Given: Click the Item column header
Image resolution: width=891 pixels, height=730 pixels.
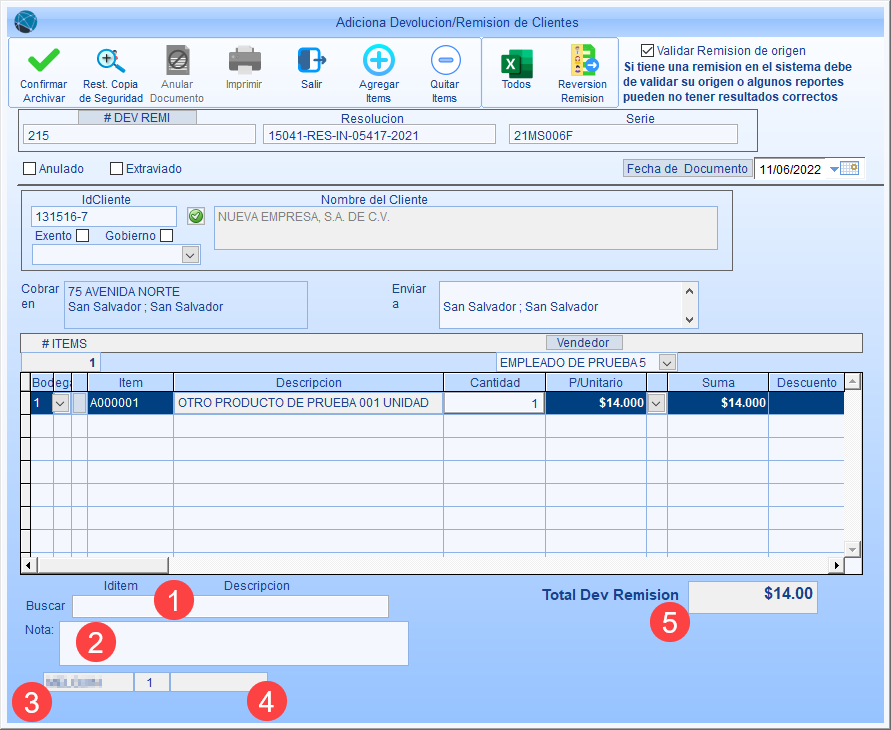Looking at the screenshot, I should 131,382.
